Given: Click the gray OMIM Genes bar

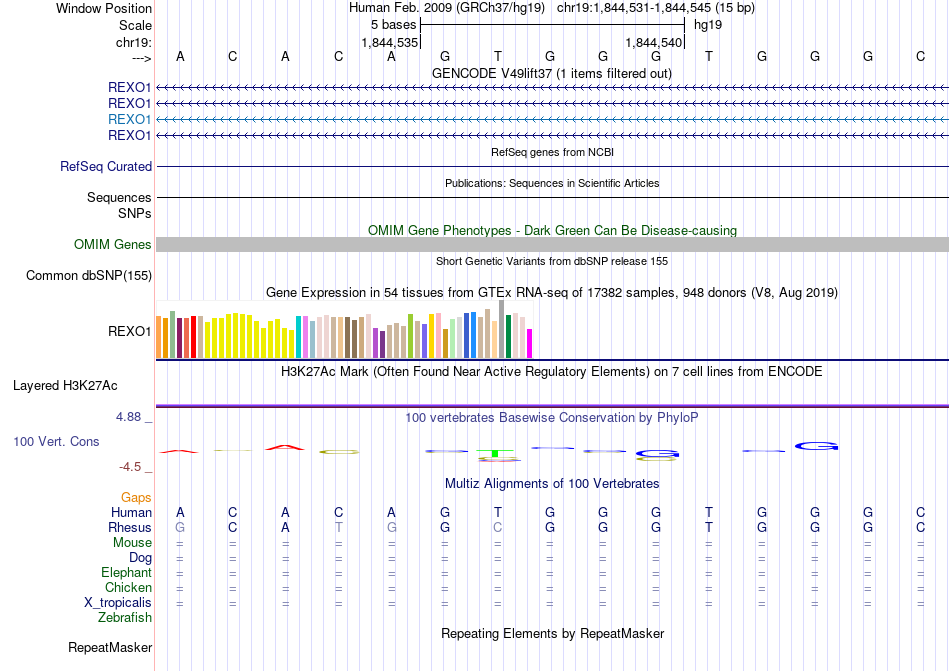Looking at the screenshot, I should pyautogui.click(x=552, y=244).
